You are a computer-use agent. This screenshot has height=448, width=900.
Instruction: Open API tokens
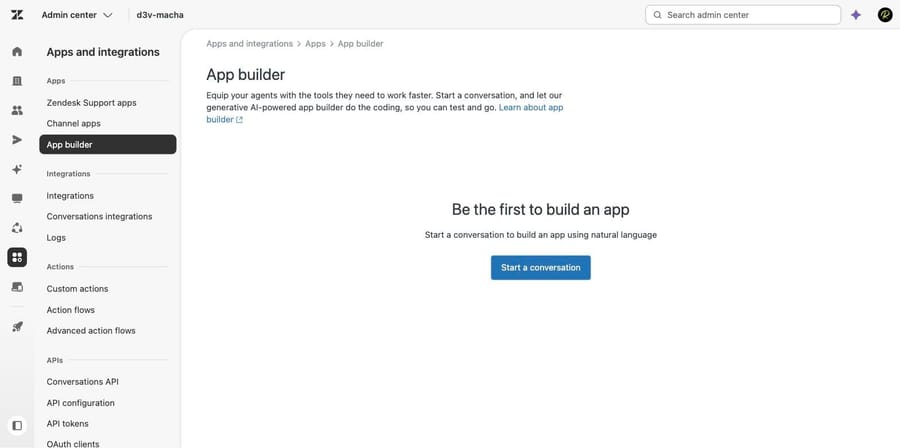point(68,423)
